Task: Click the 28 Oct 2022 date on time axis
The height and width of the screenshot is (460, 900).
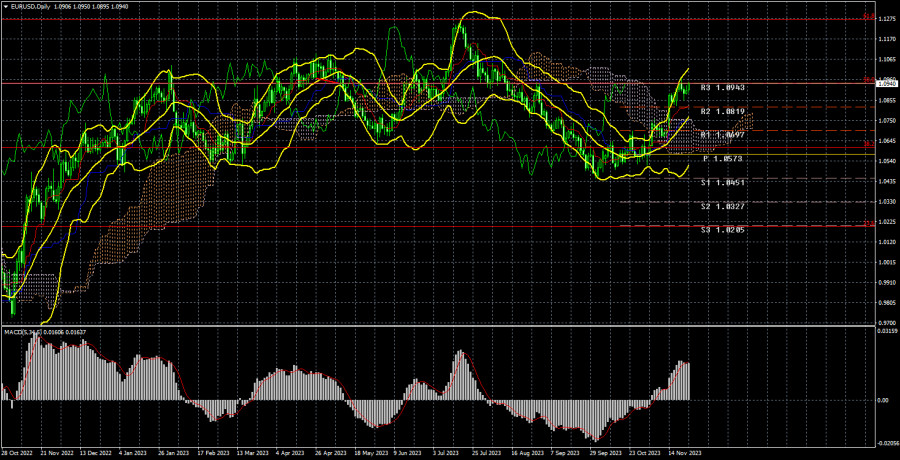Action: 21,452
